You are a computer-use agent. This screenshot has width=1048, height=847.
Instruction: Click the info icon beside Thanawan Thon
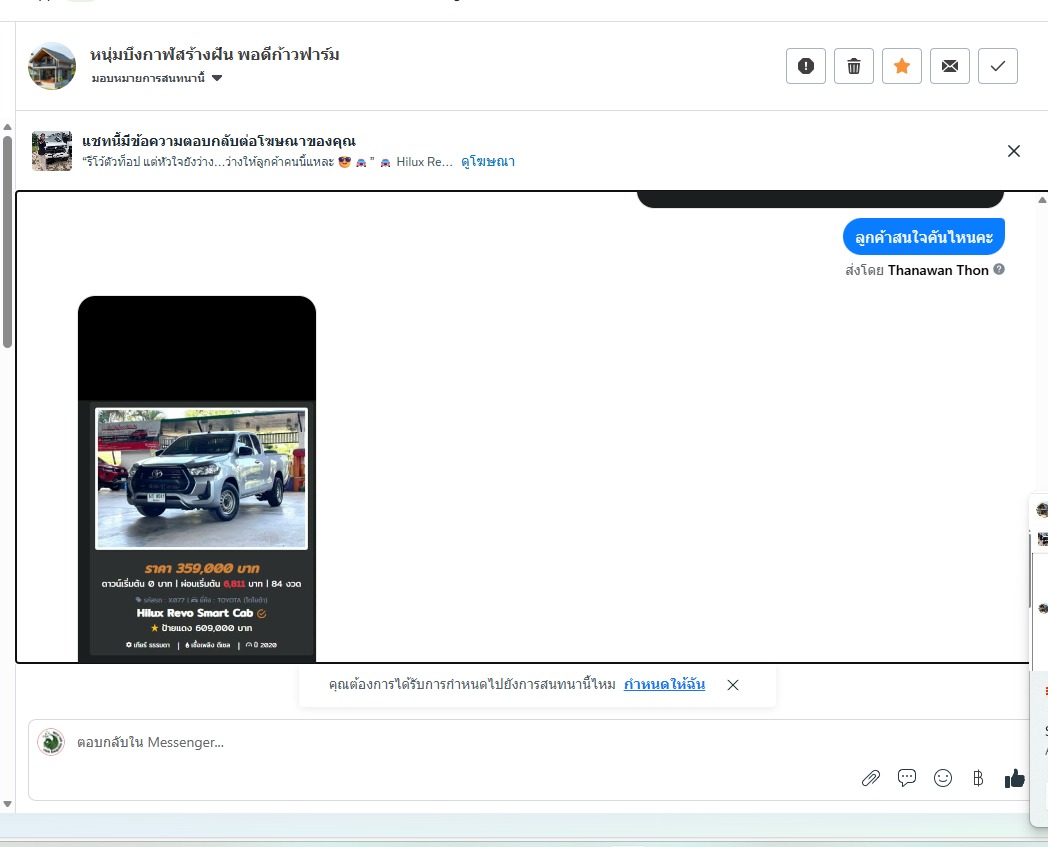999,270
